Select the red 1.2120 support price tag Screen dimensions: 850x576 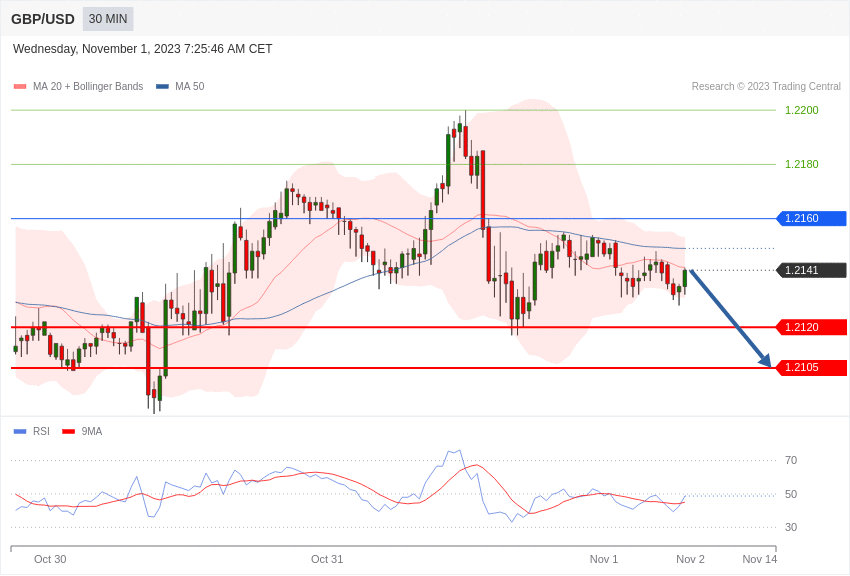tap(812, 327)
